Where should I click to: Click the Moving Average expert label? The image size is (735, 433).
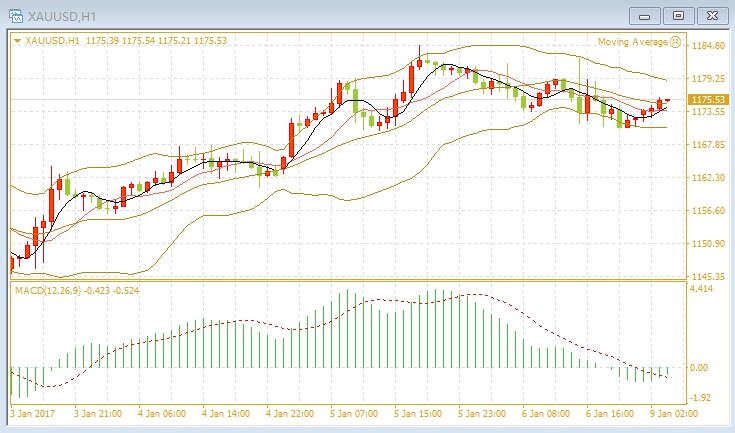(x=633, y=42)
